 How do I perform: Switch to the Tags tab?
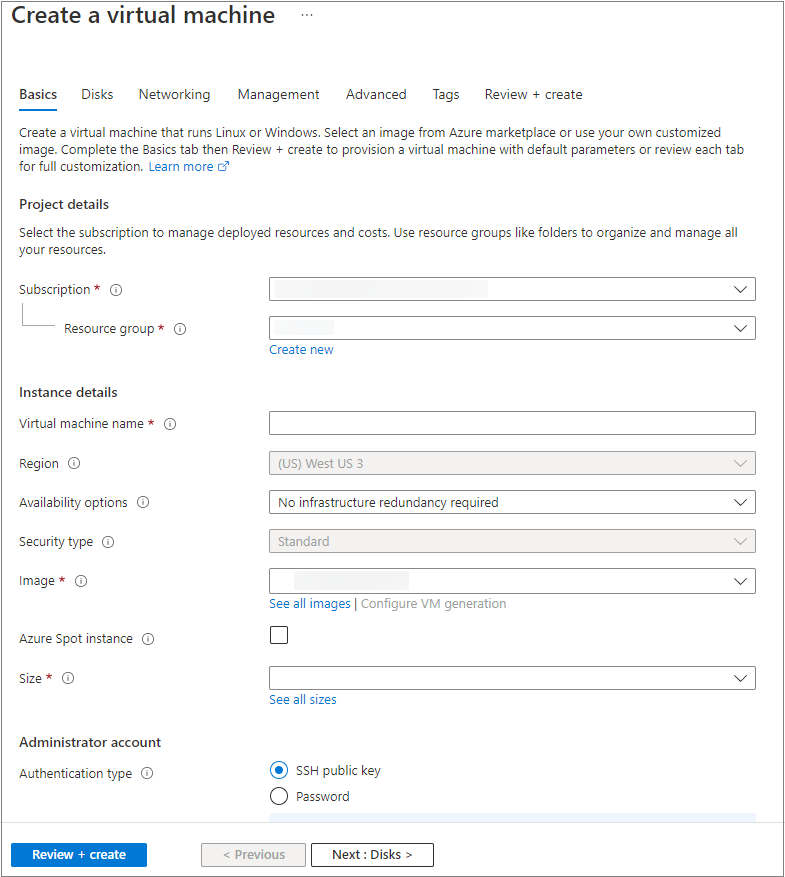[x=446, y=94]
